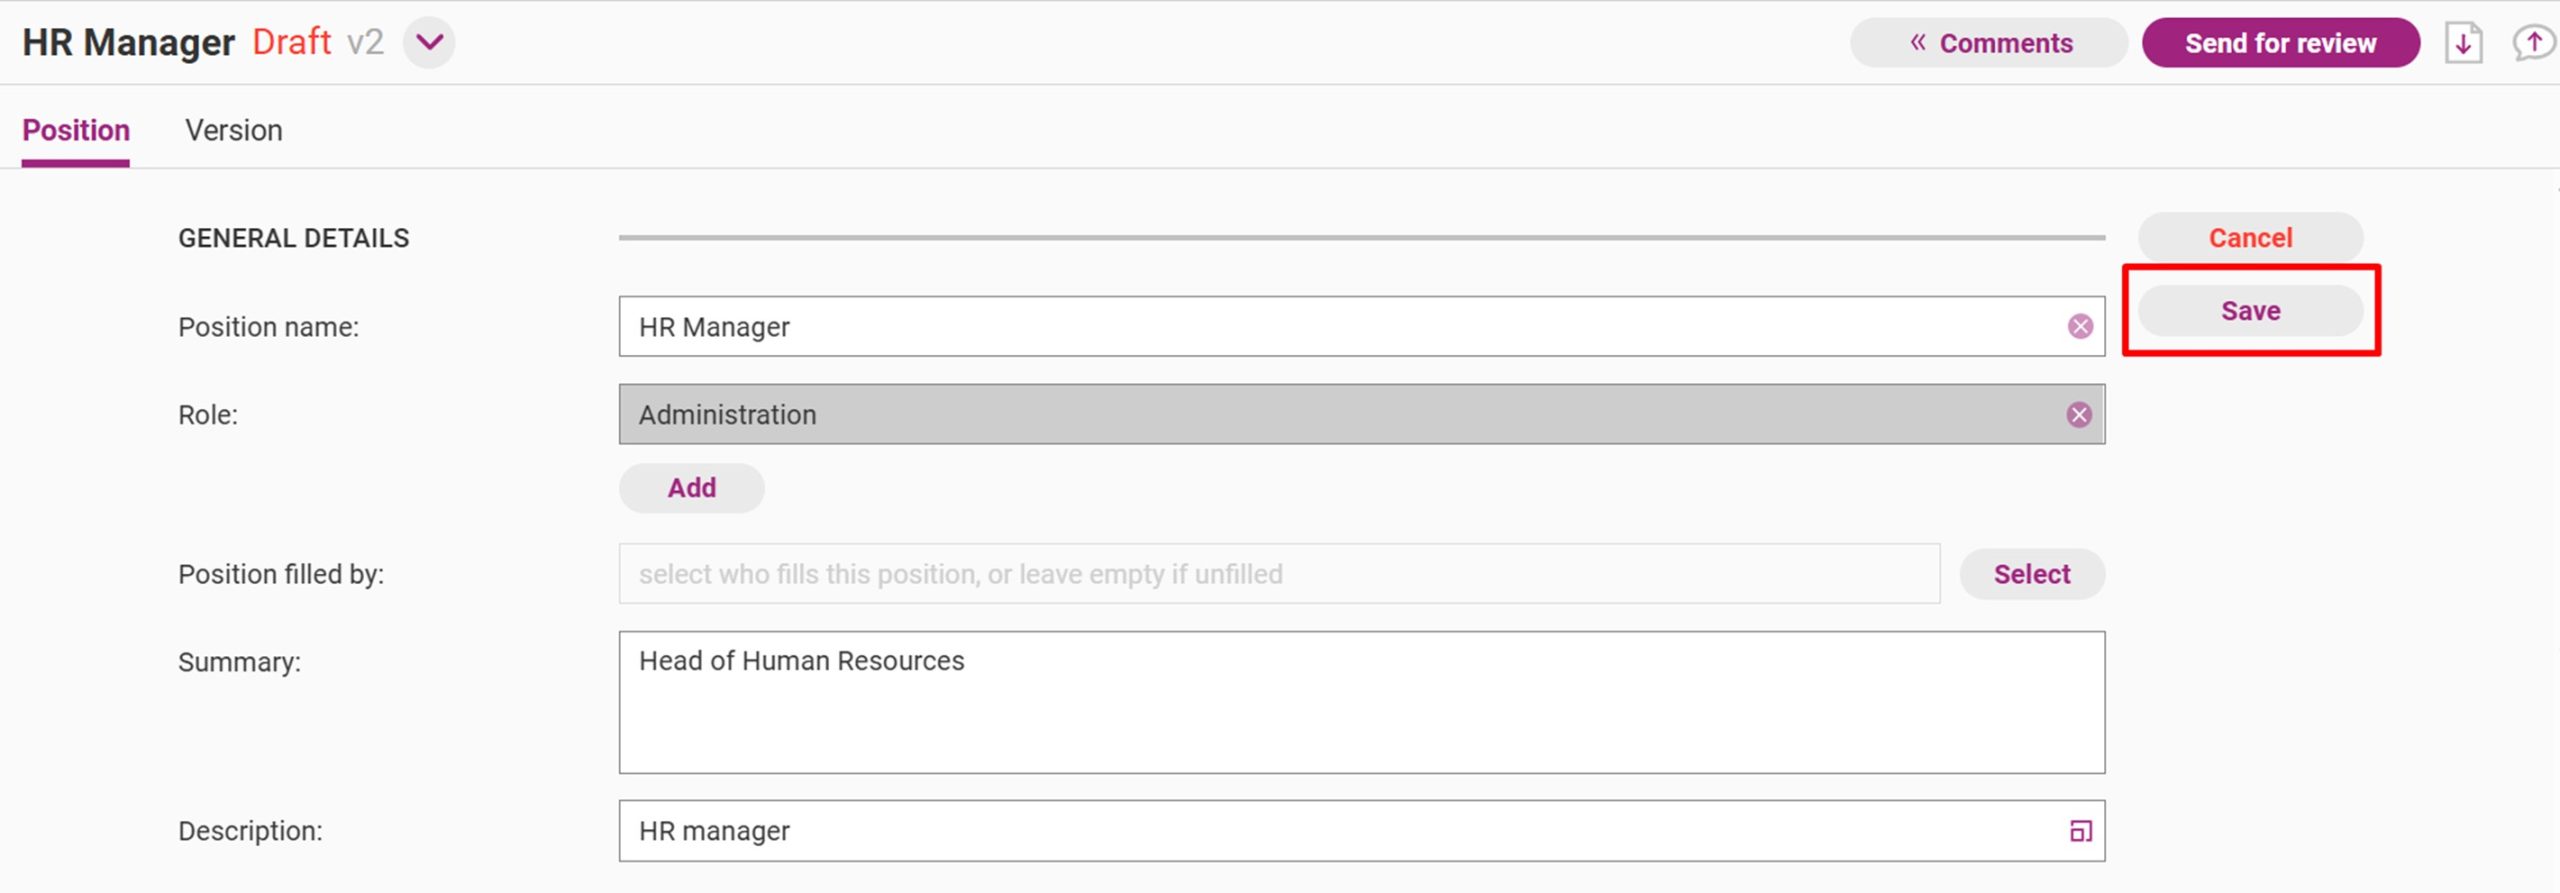Click the download document icon in the header
The height and width of the screenshot is (893, 2560).
pyautogui.click(x=2464, y=43)
